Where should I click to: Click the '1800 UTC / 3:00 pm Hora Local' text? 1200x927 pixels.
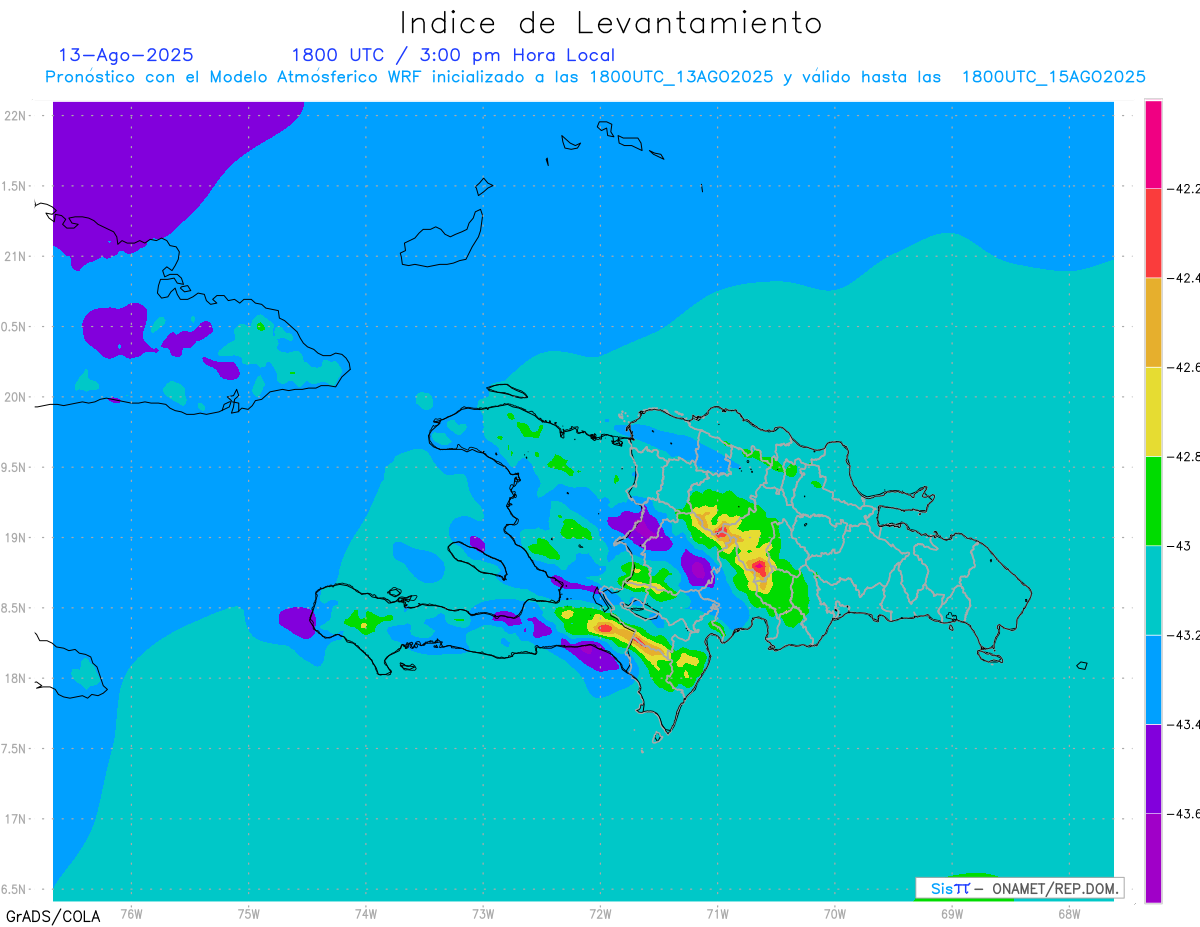click(453, 55)
